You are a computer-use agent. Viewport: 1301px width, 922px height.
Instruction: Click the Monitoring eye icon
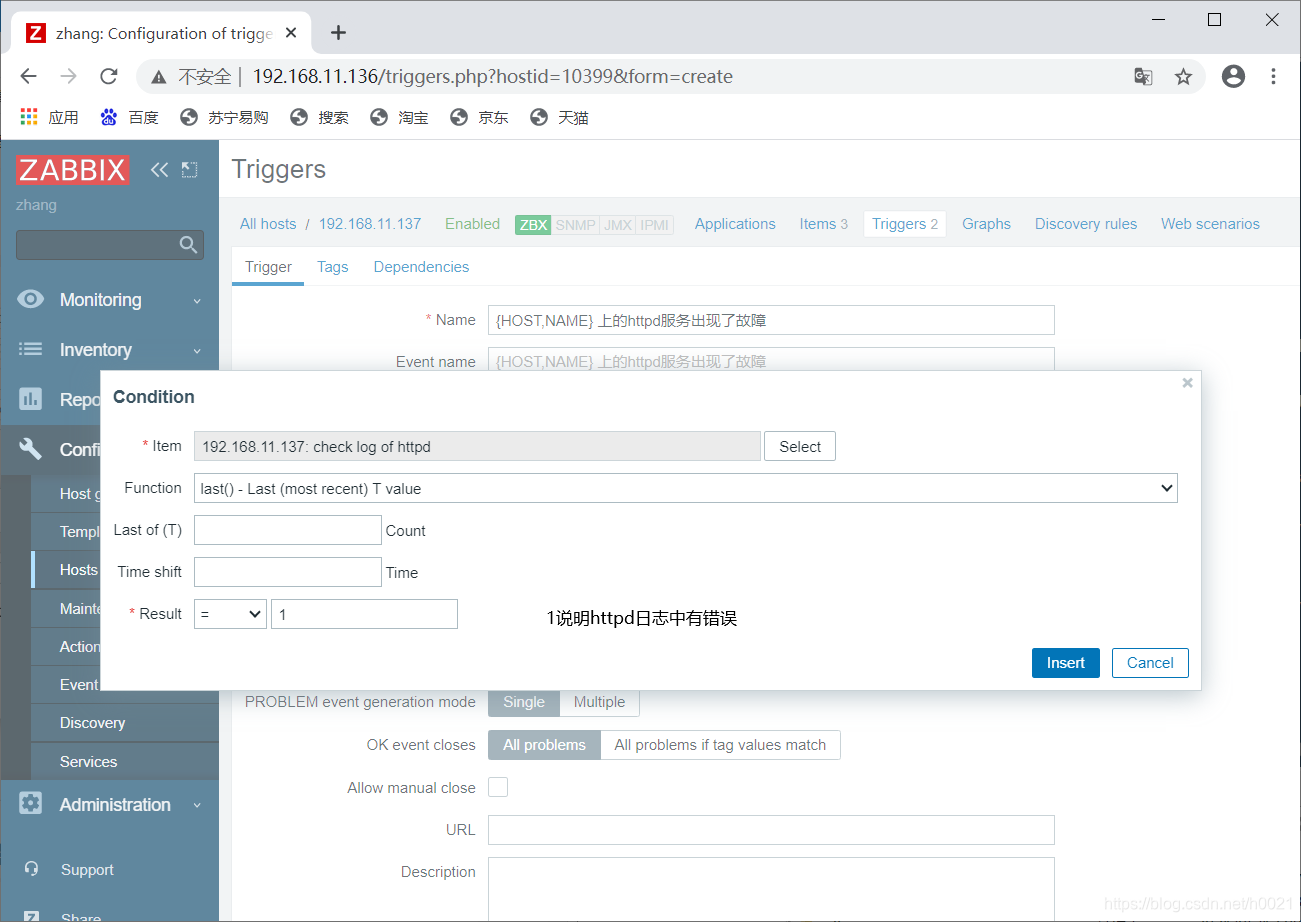(x=31, y=299)
